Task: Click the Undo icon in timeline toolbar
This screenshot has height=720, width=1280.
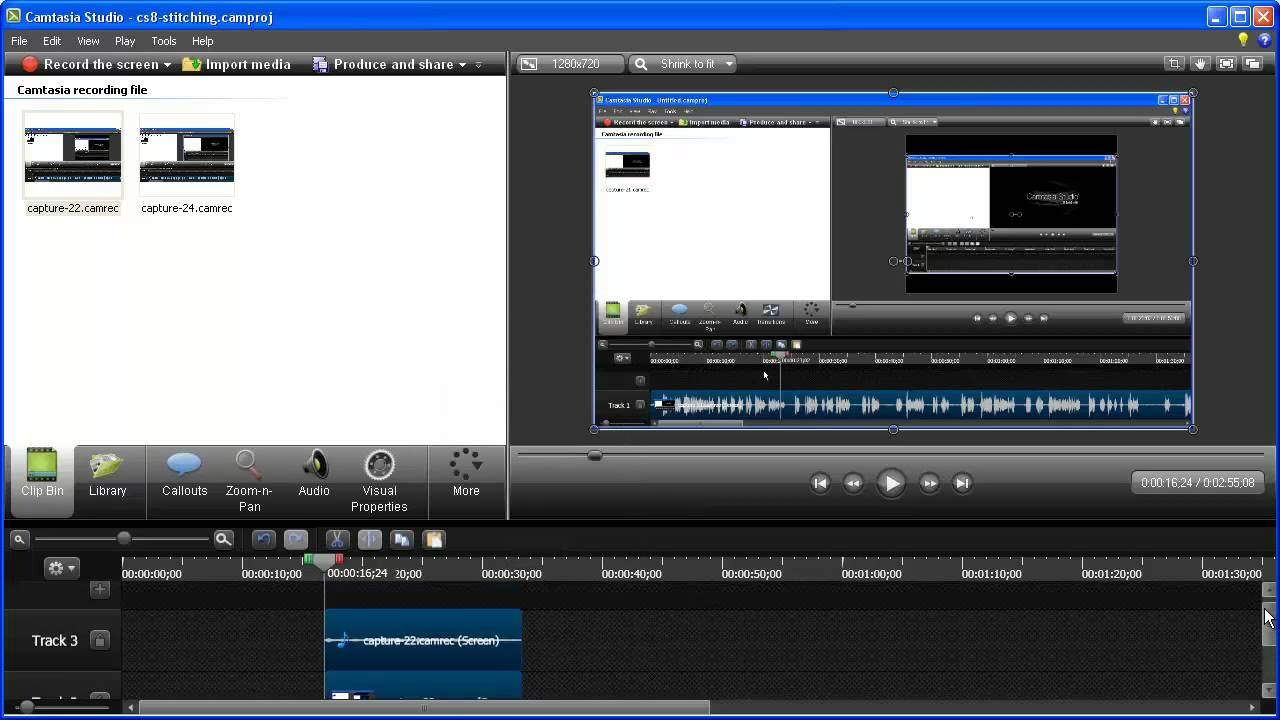Action: tap(263, 539)
